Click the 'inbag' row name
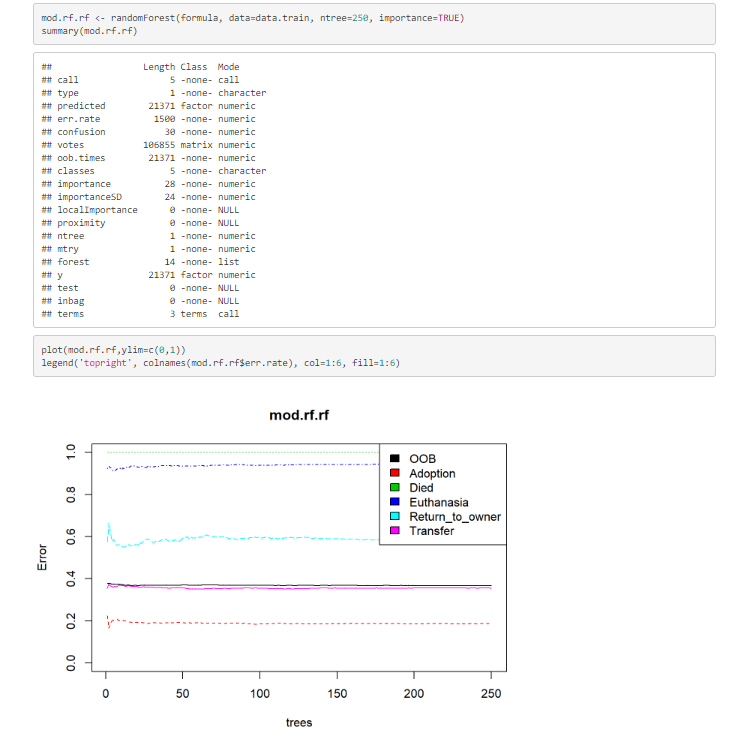This screenshot has height=746, width=735. coord(71,301)
